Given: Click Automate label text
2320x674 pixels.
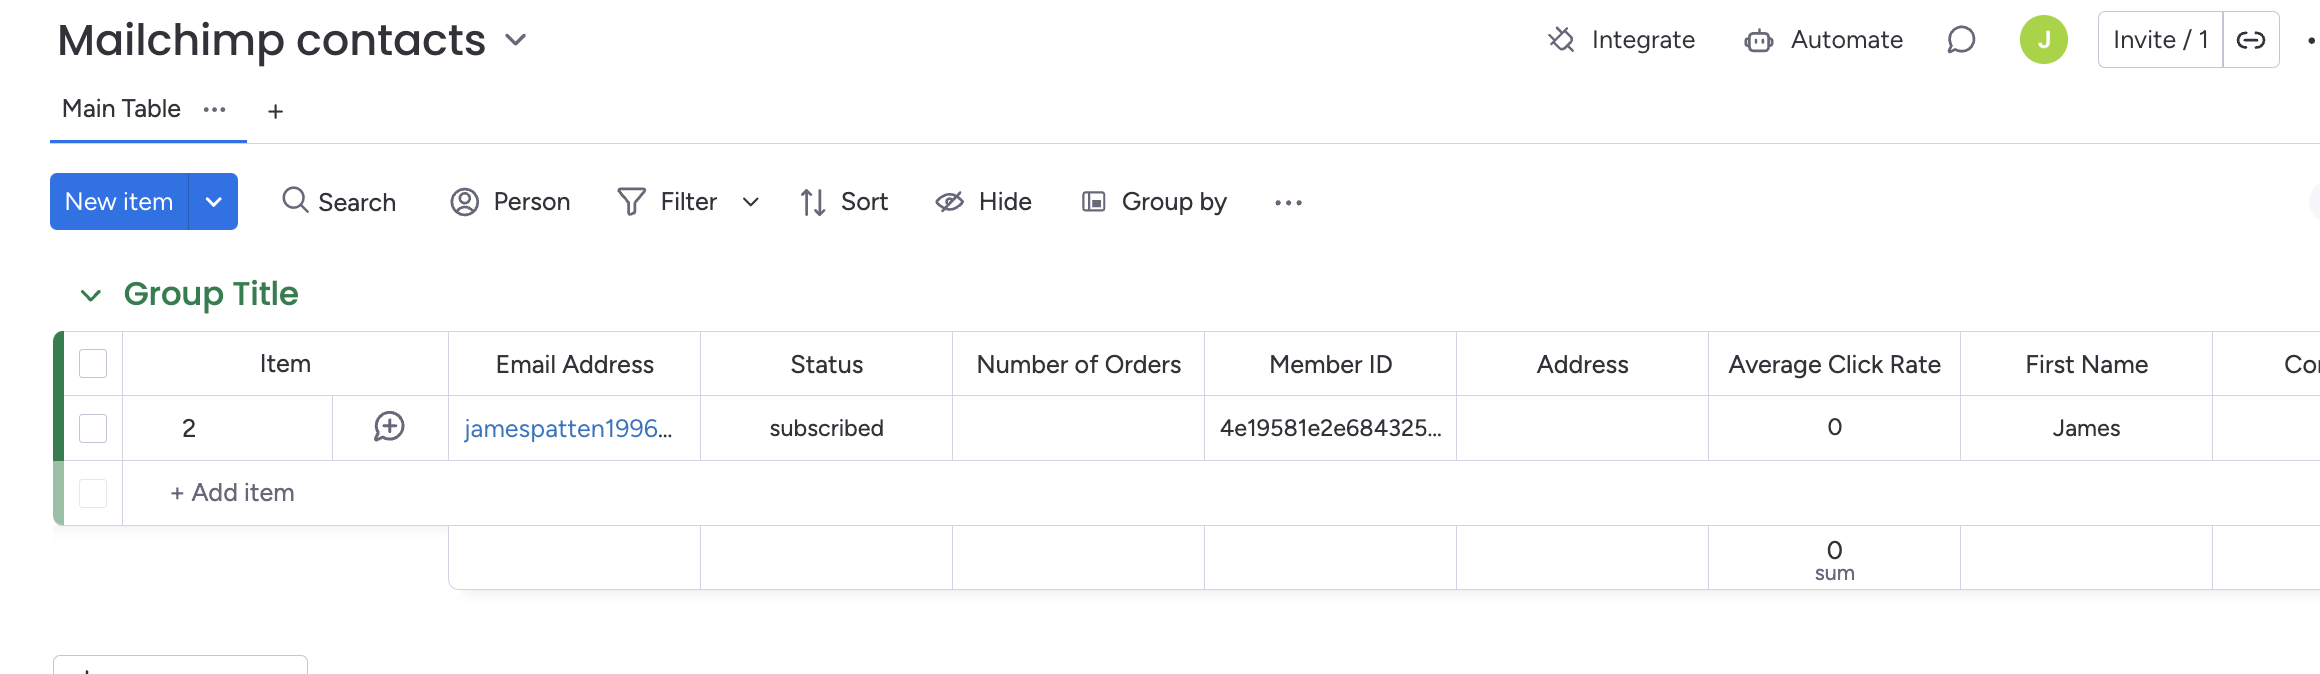Looking at the screenshot, I should pyautogui.click(x=1847, y=40).
